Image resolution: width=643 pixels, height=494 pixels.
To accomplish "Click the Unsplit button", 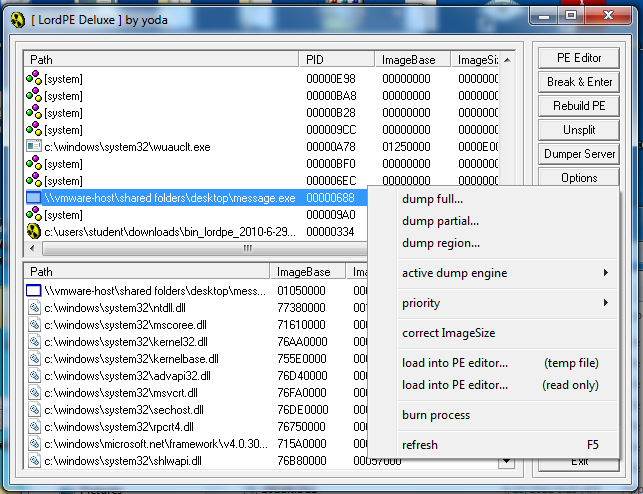I will [x=579, y=130].
